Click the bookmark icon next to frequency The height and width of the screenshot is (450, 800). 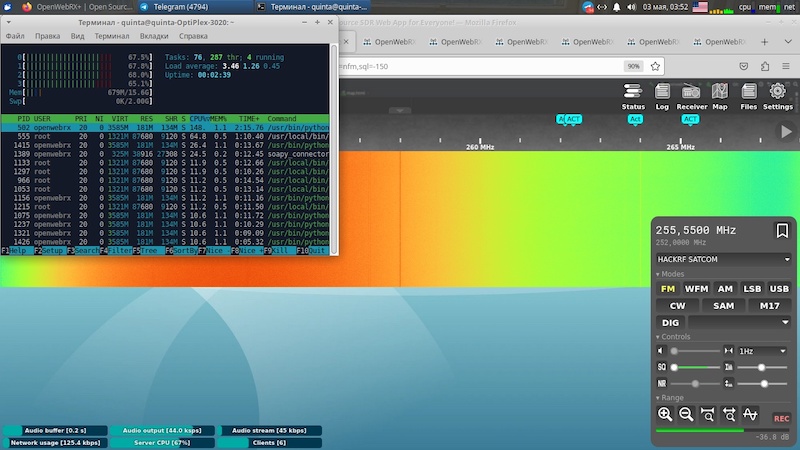(x=781, y=231)
